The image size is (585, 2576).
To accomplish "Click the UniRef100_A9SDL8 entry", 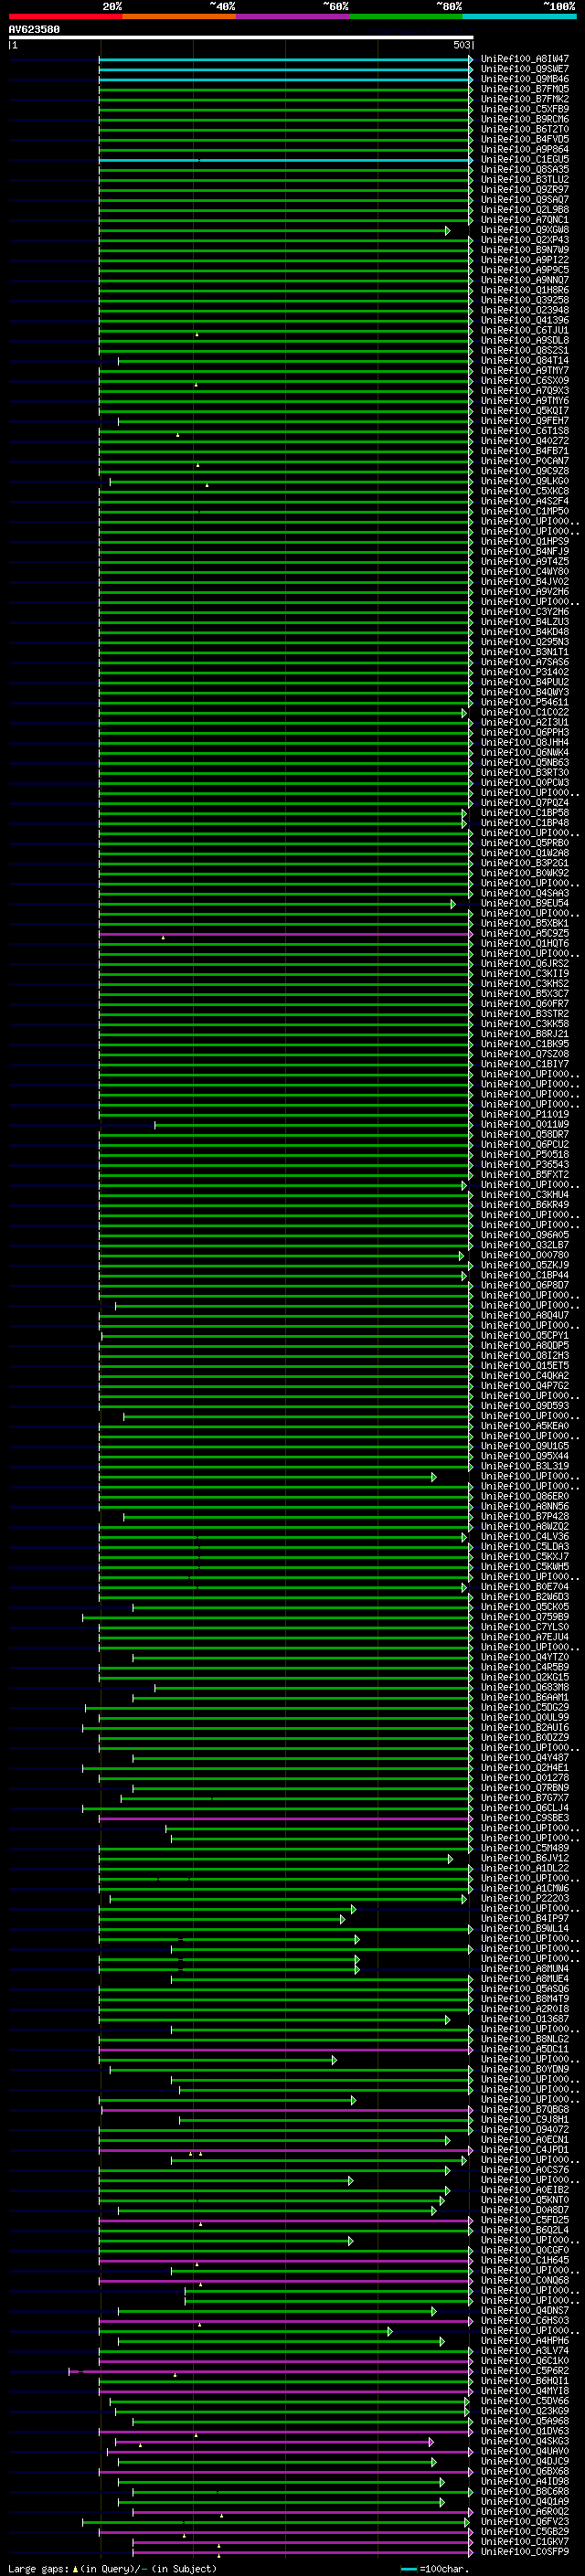I will 524,341.
